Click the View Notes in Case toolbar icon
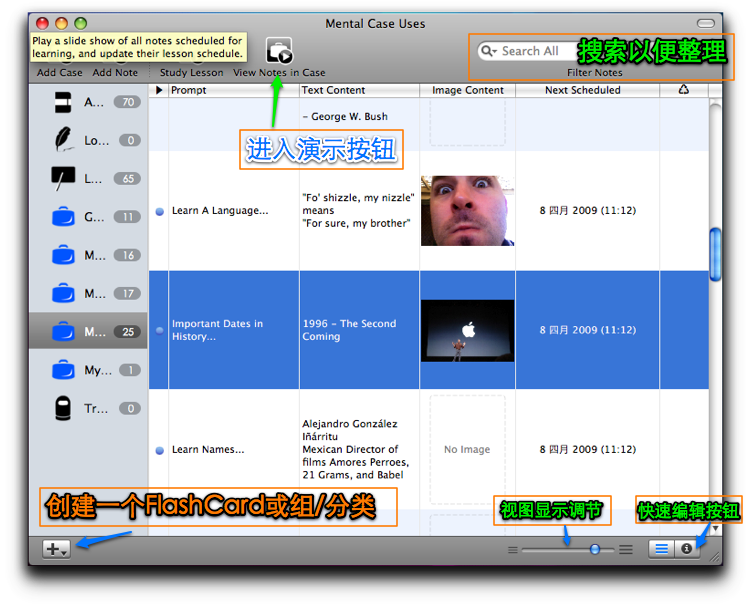The height and width of the screenshot is (608, 750). [x=279, y=51]
